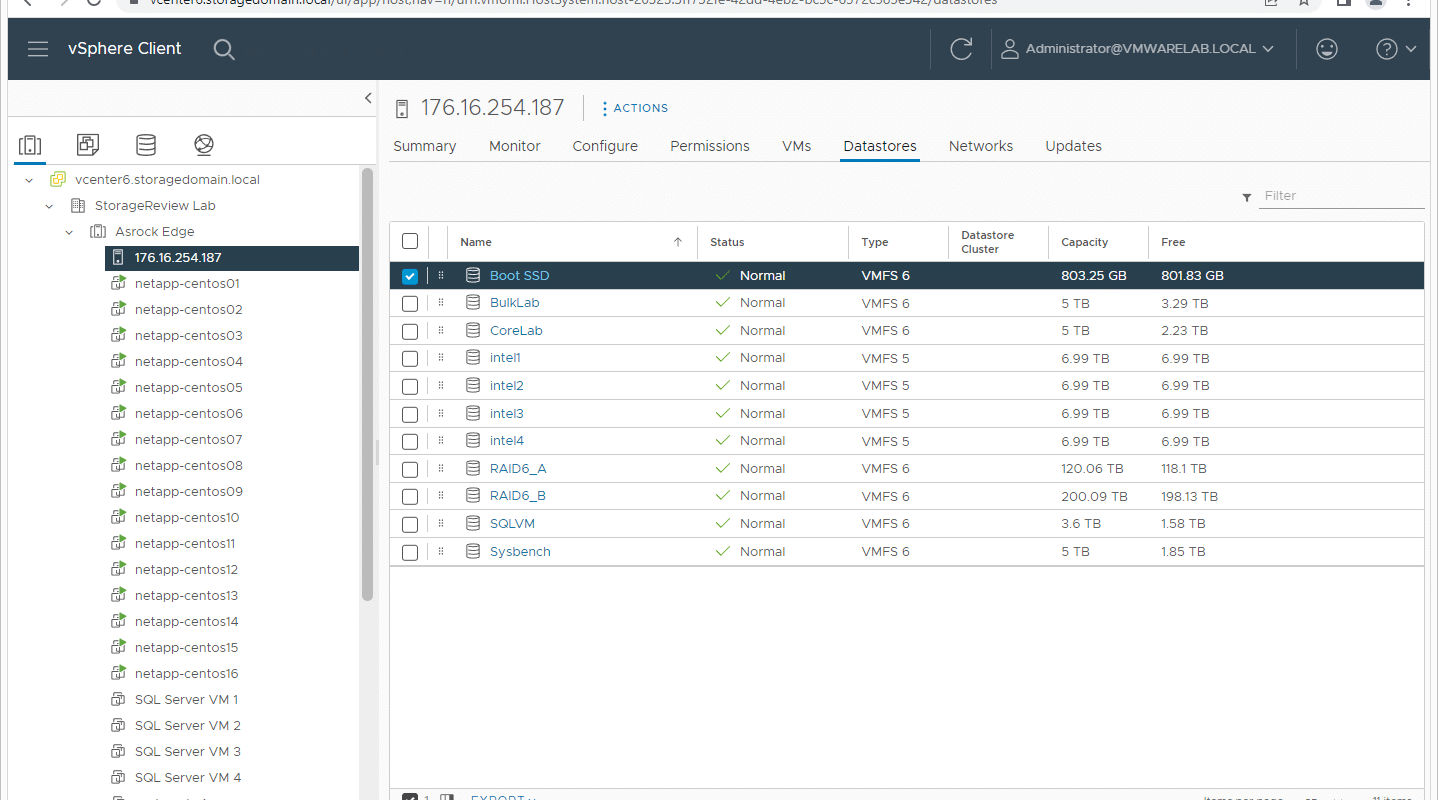The image size is (1438, 800).
Task: Check the intel1 row checkbox
Action: coord(410,358)
